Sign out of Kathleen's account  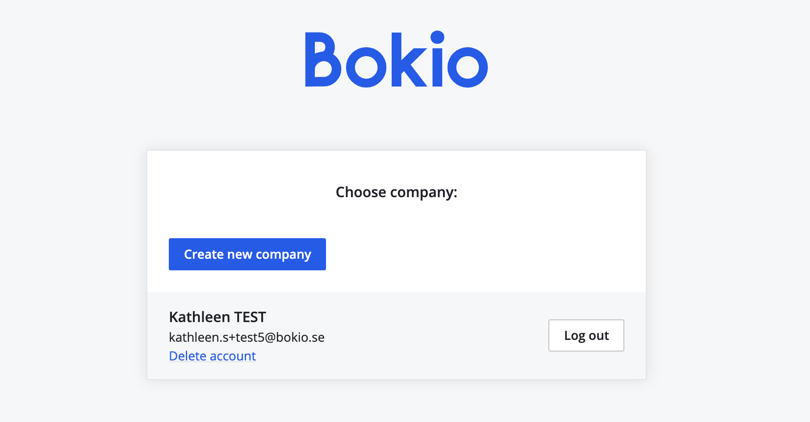[586, 335]
